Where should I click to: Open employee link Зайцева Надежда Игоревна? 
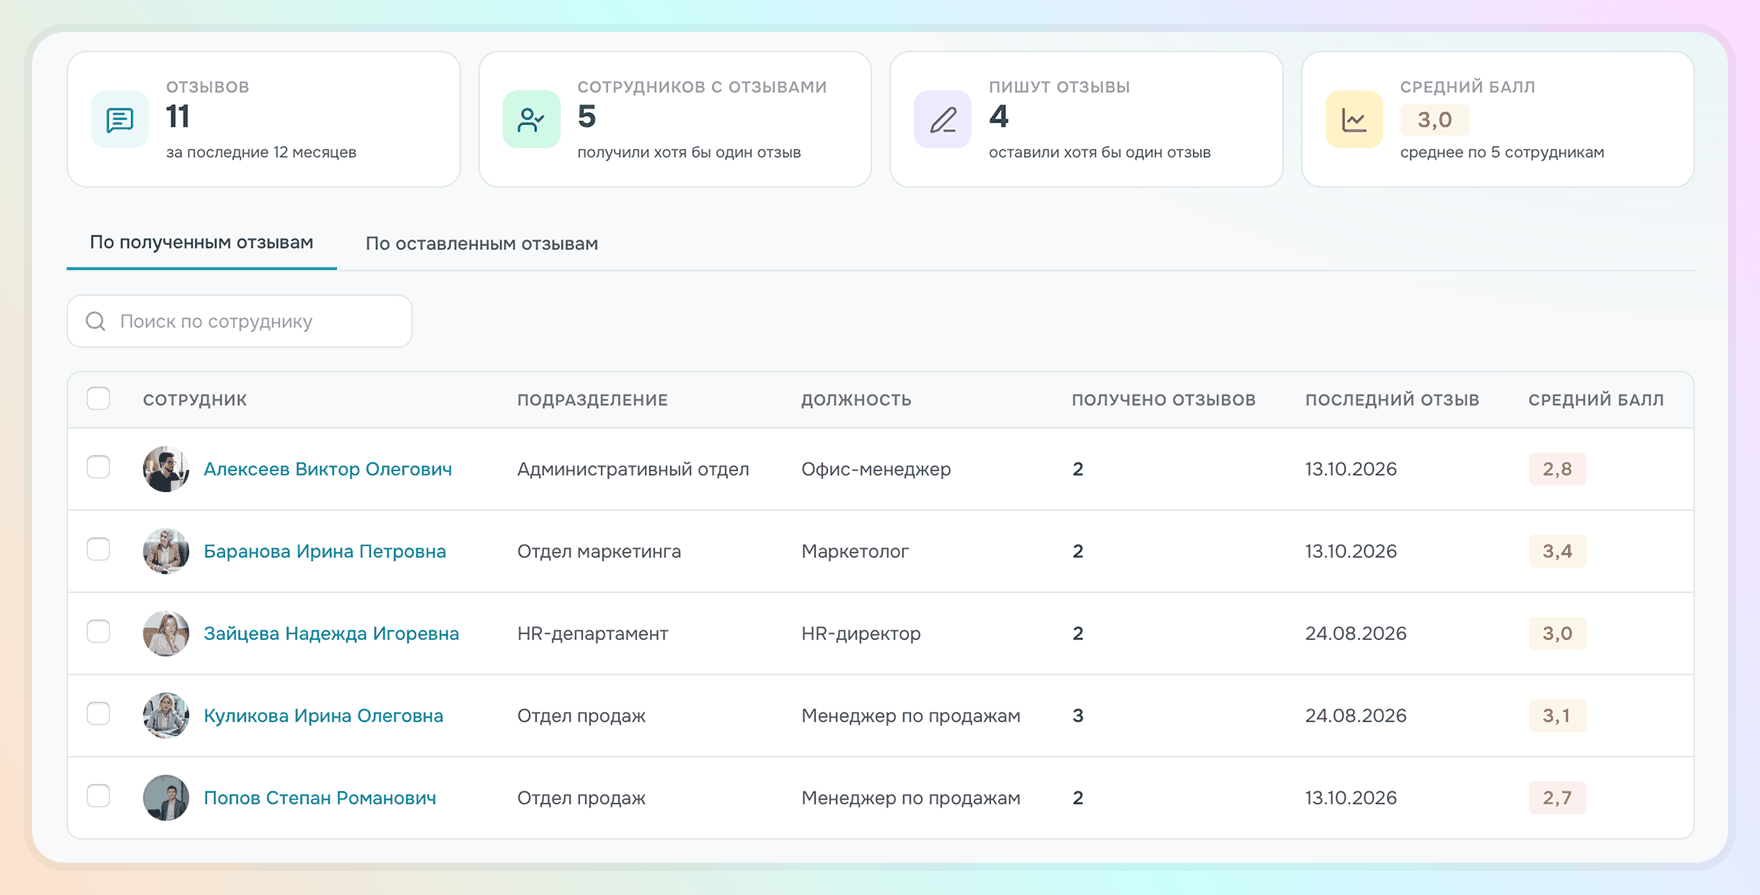pos(331,633)
